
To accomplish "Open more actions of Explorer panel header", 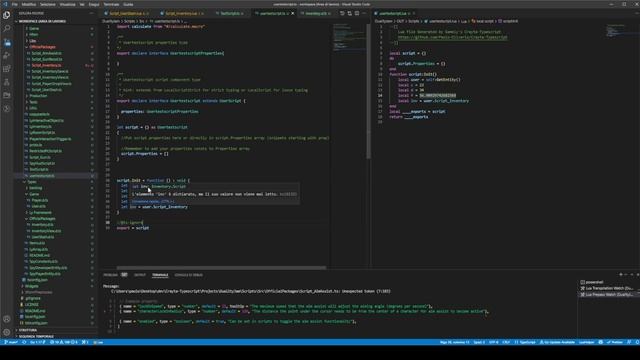I will tap(91, 13).
